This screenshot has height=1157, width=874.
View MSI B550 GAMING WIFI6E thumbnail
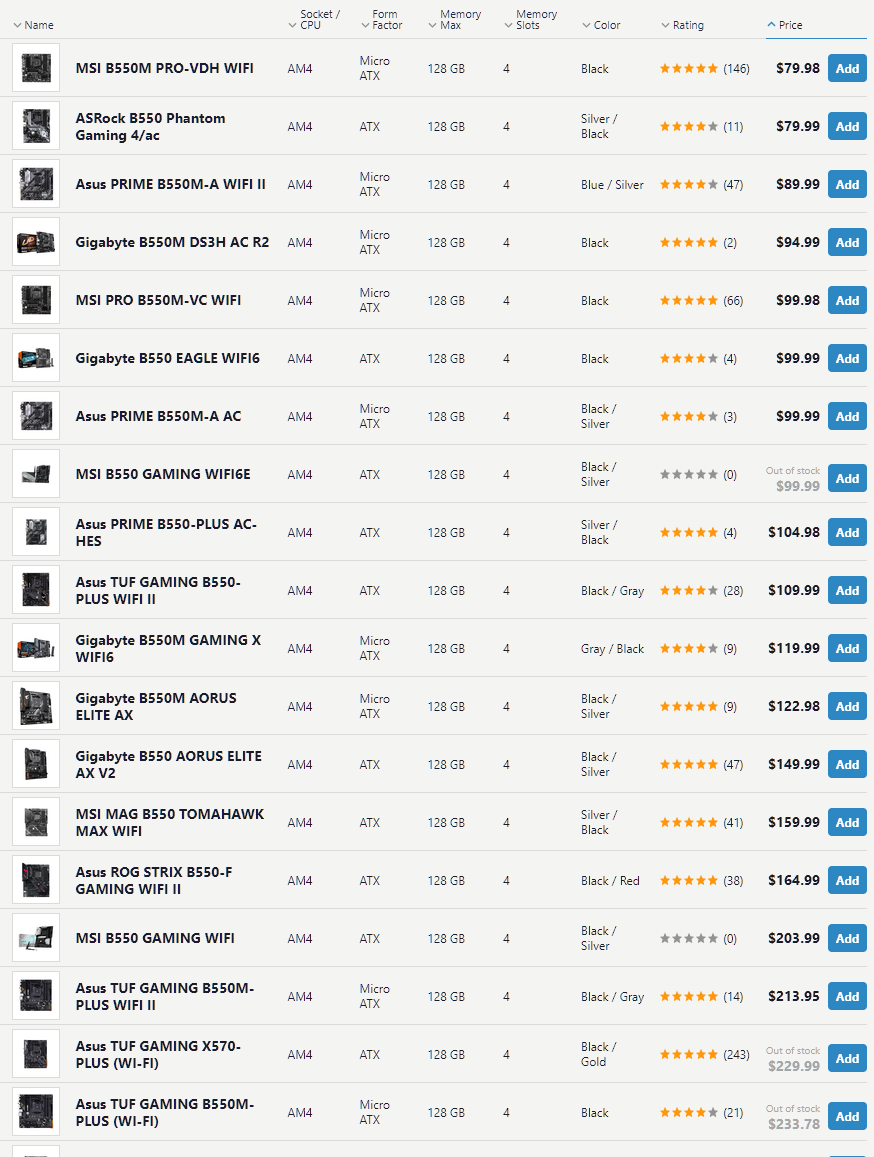point(36,474)
